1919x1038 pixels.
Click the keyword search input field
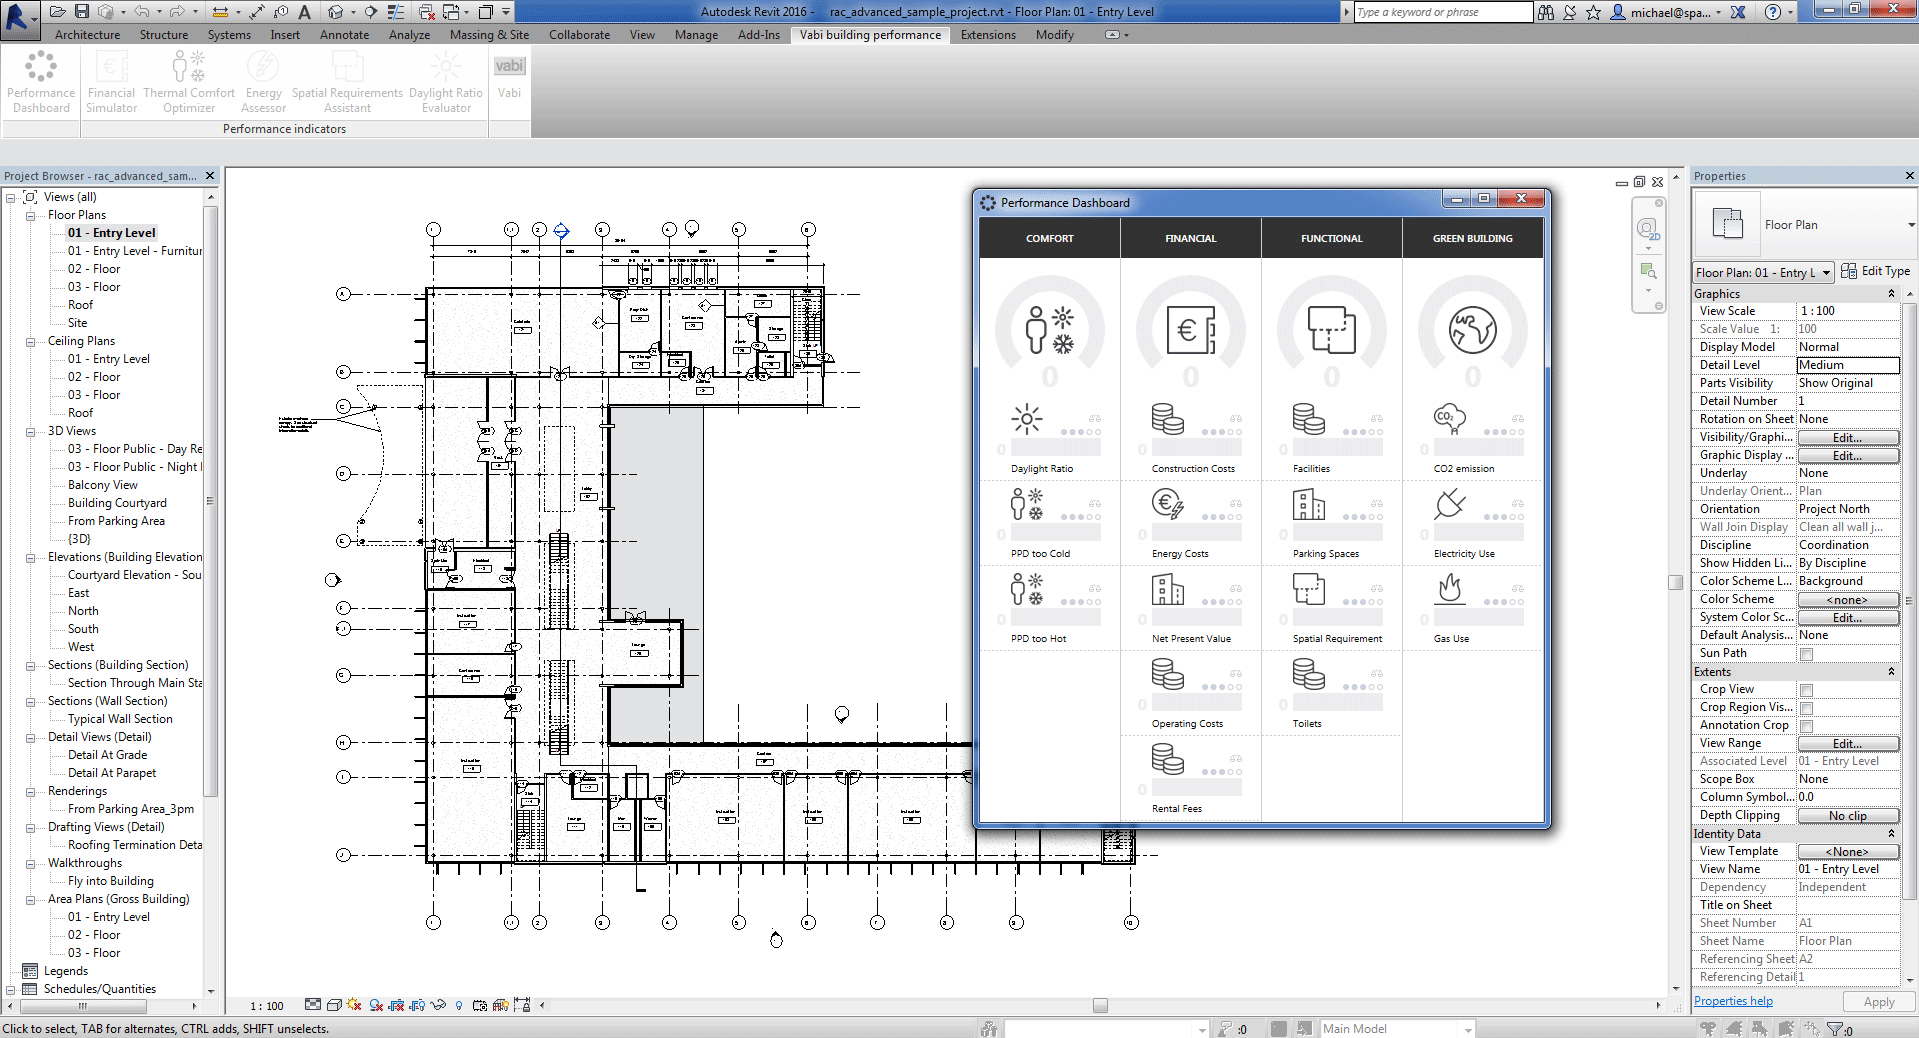[x=1443, y=12]
